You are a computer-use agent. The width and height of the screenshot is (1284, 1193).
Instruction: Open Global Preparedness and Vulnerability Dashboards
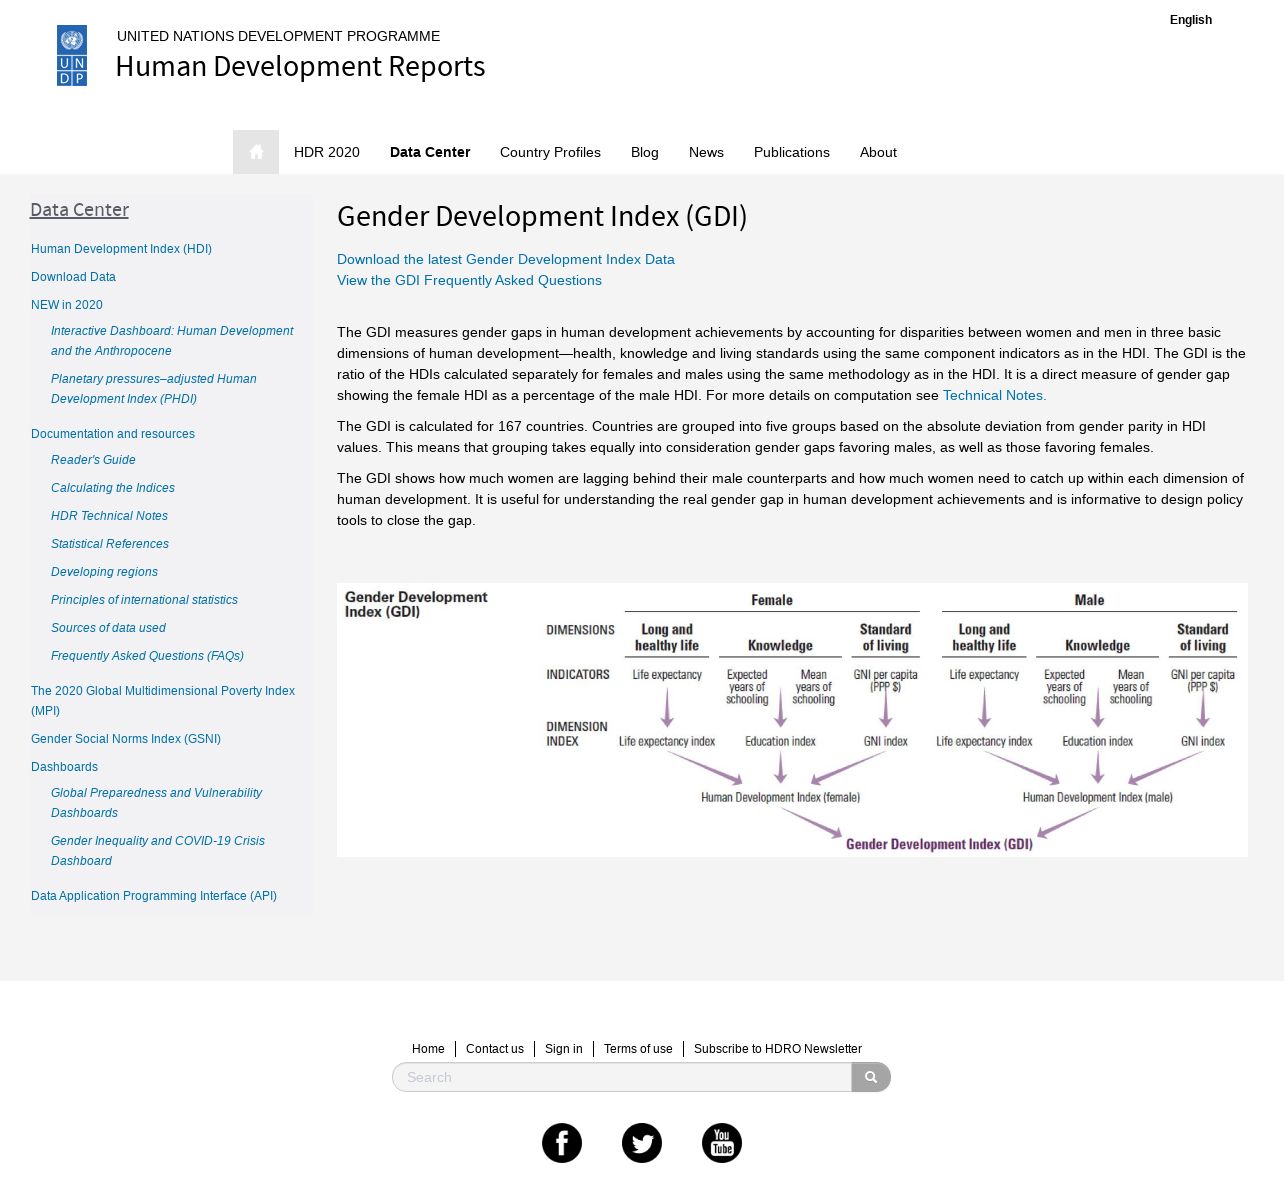point(156,803)
